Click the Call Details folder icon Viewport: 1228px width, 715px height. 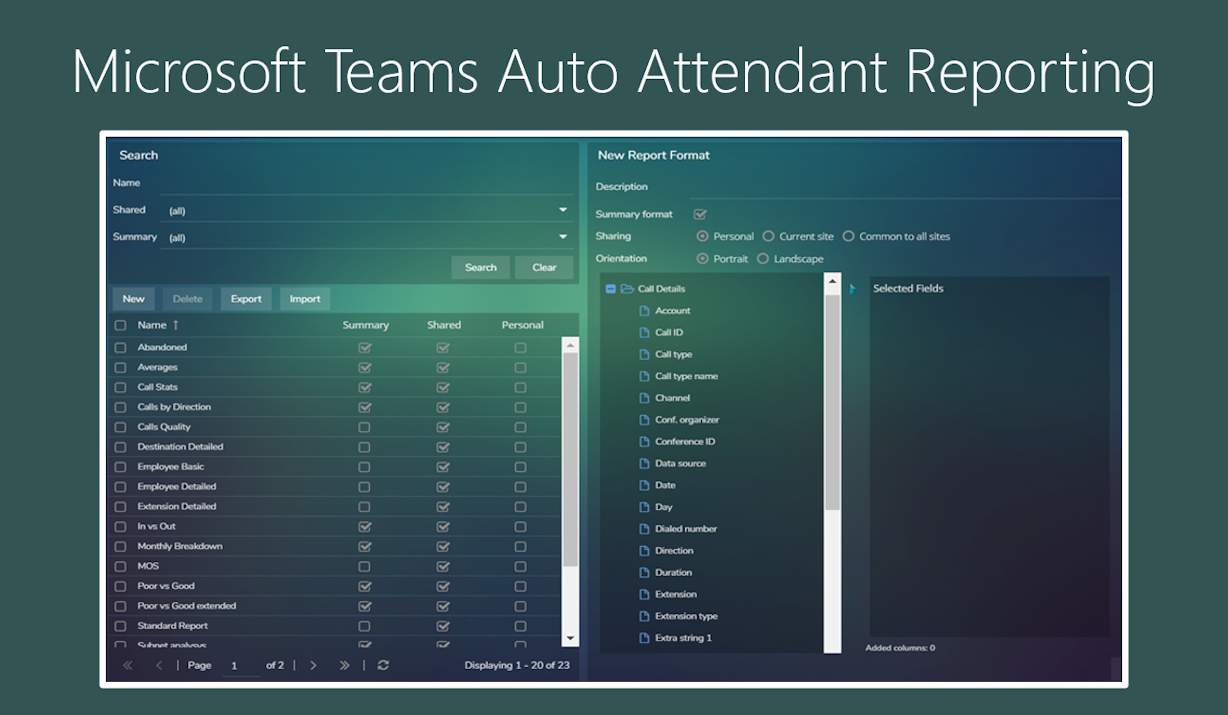click(626, 288)
